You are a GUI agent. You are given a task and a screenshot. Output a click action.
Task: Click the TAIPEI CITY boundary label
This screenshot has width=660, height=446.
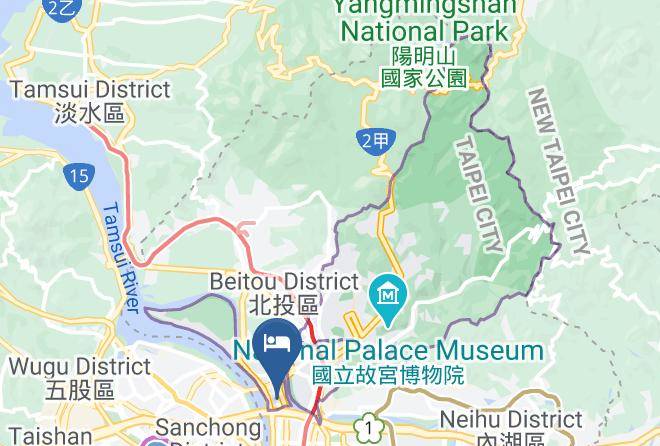[x=481, y=194]
